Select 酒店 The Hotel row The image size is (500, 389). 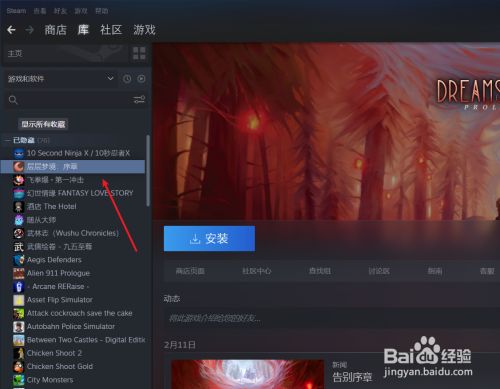click(x=73, y=207)
